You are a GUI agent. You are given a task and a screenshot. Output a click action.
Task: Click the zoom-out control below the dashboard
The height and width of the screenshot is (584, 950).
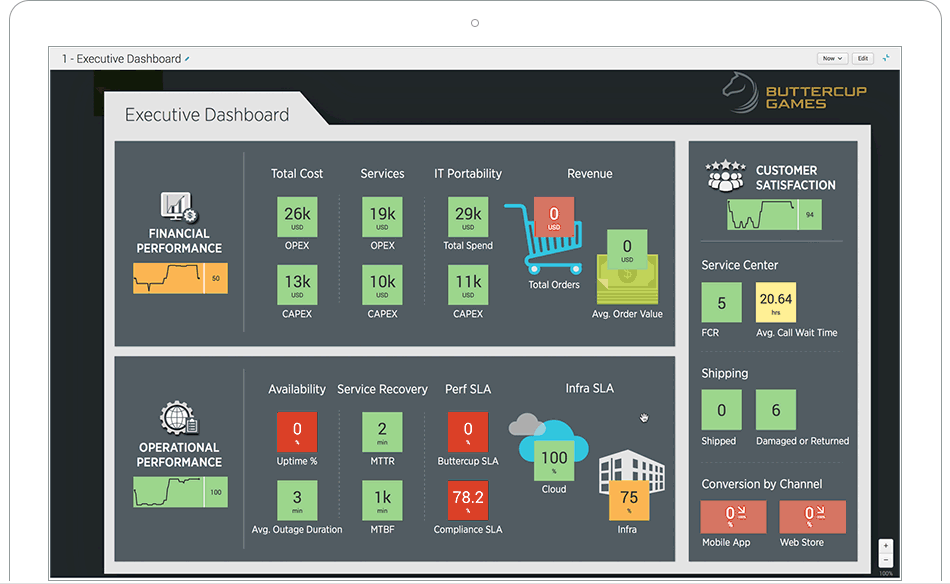coord(886,561)
